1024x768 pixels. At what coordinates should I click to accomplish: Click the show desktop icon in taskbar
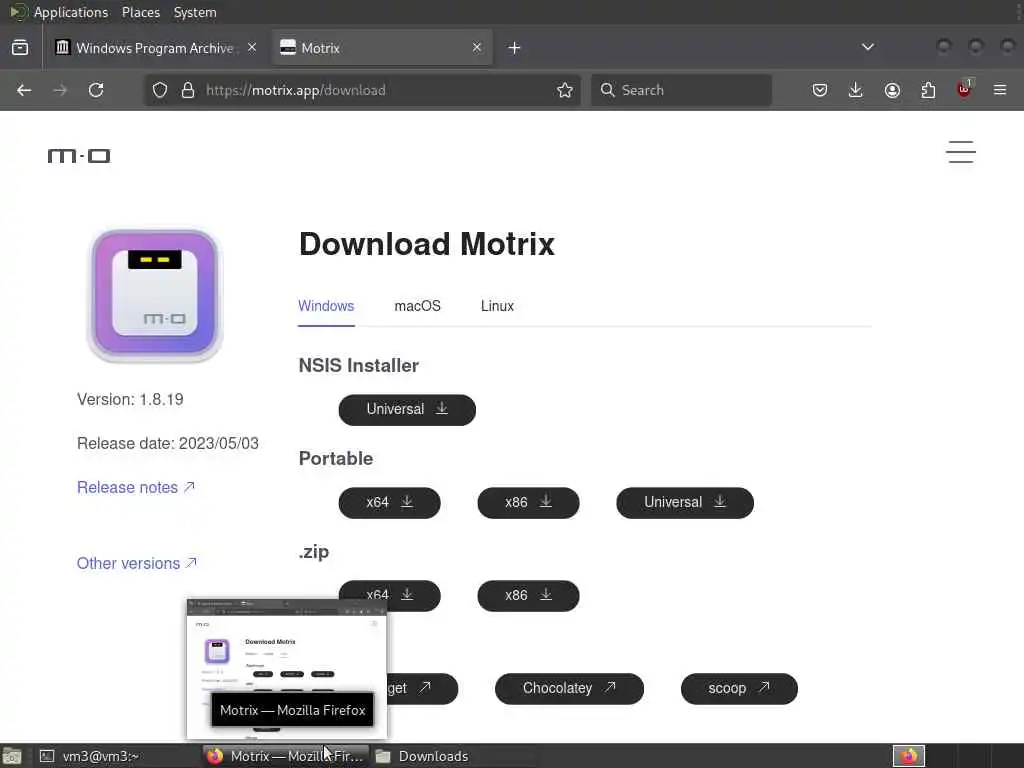pyautogui.click(x=12, y=756)
